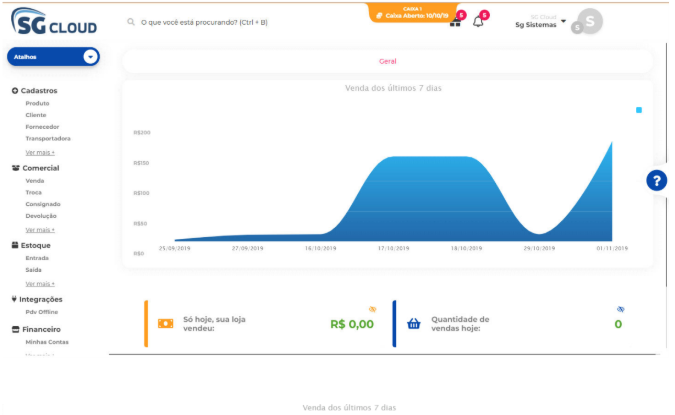The image size is (675, 415).
Task: Open the Estoque section heading
Action: pos(36,245)
